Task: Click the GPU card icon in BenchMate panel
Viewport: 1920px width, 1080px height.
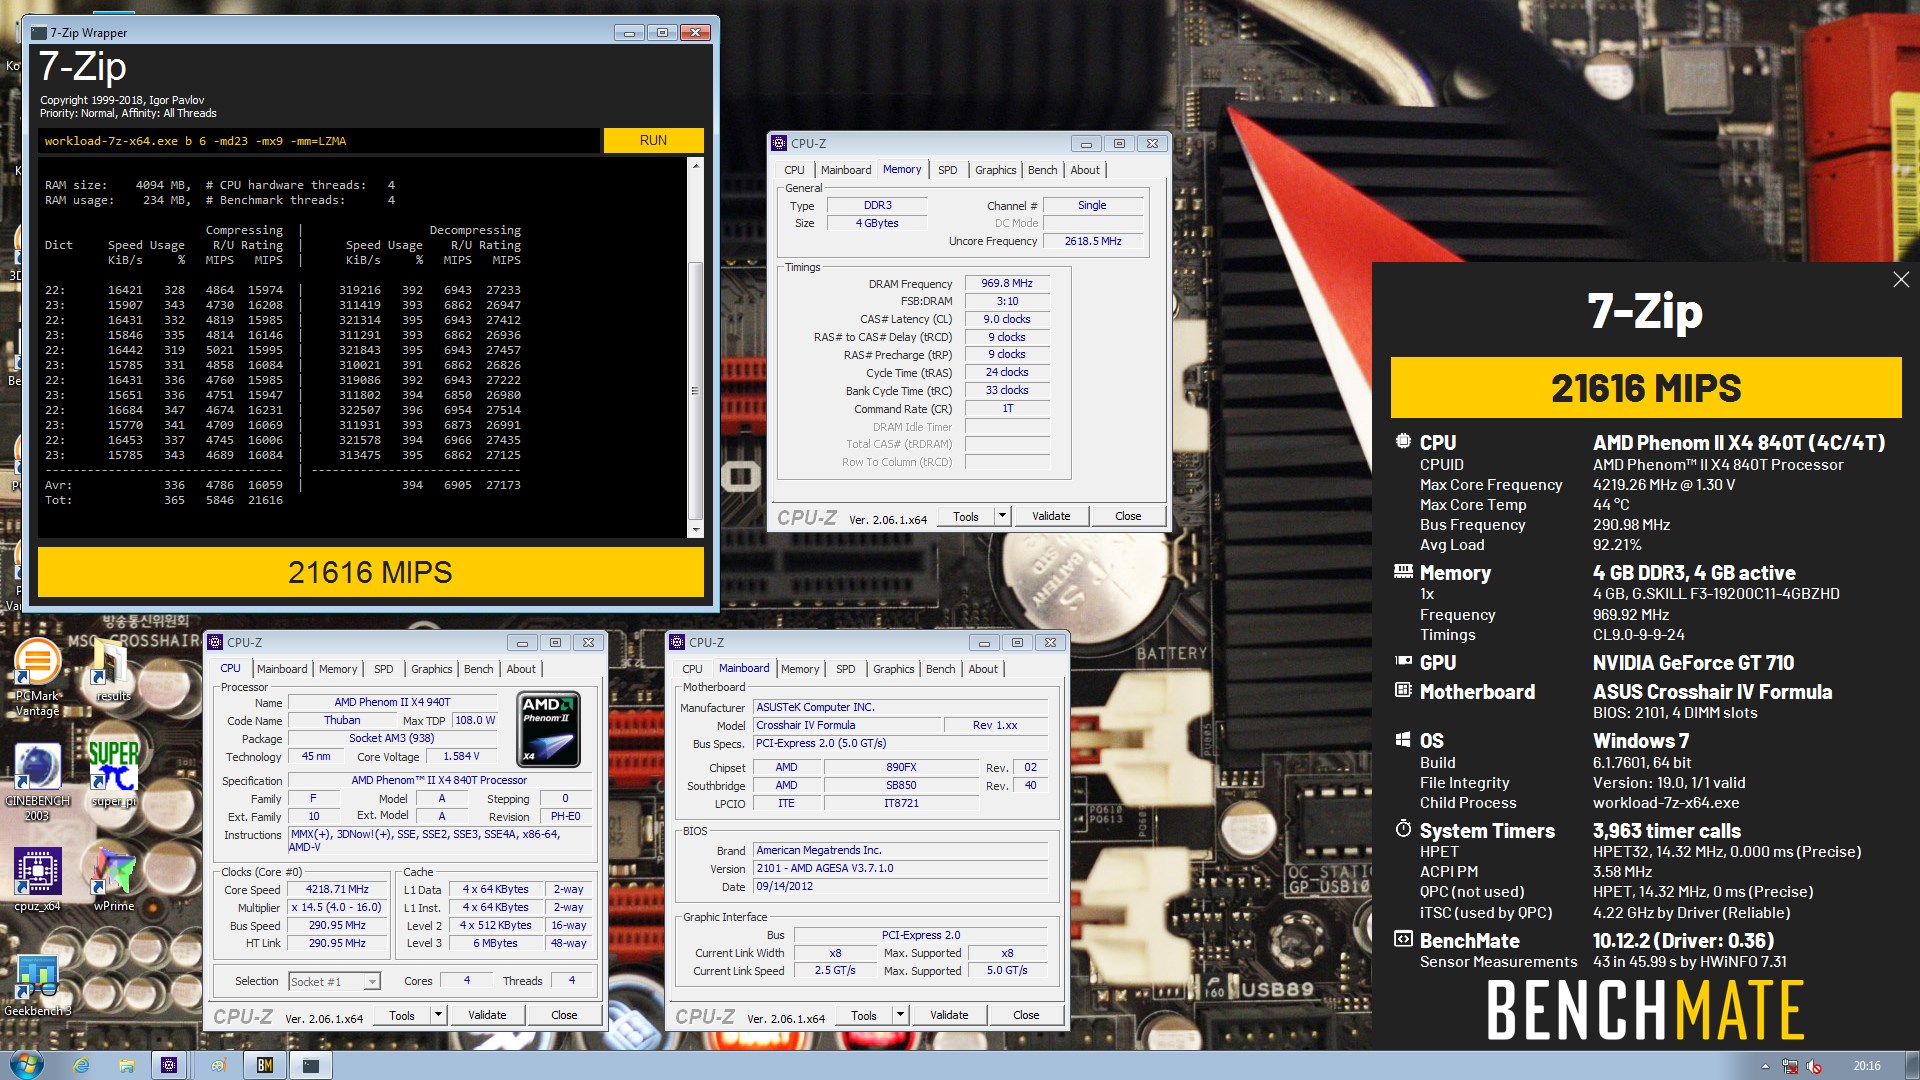Action: (x=1403, y=661)
